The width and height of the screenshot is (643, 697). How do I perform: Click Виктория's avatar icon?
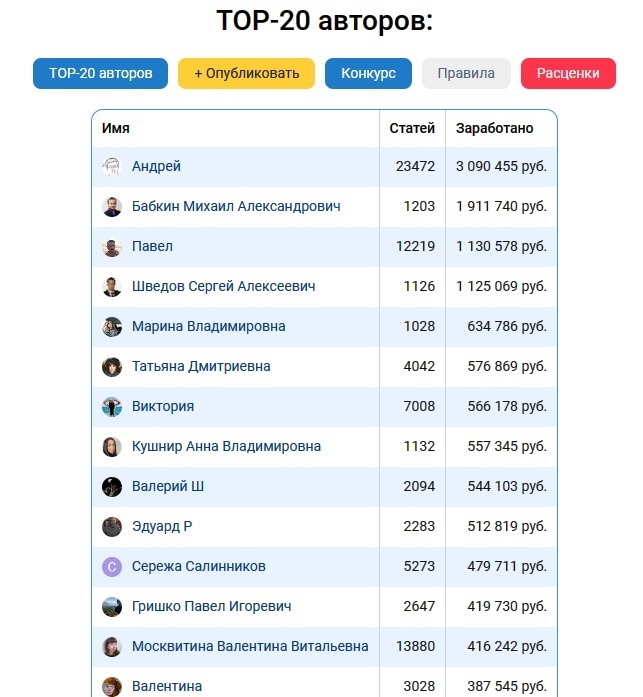(112, 407)
